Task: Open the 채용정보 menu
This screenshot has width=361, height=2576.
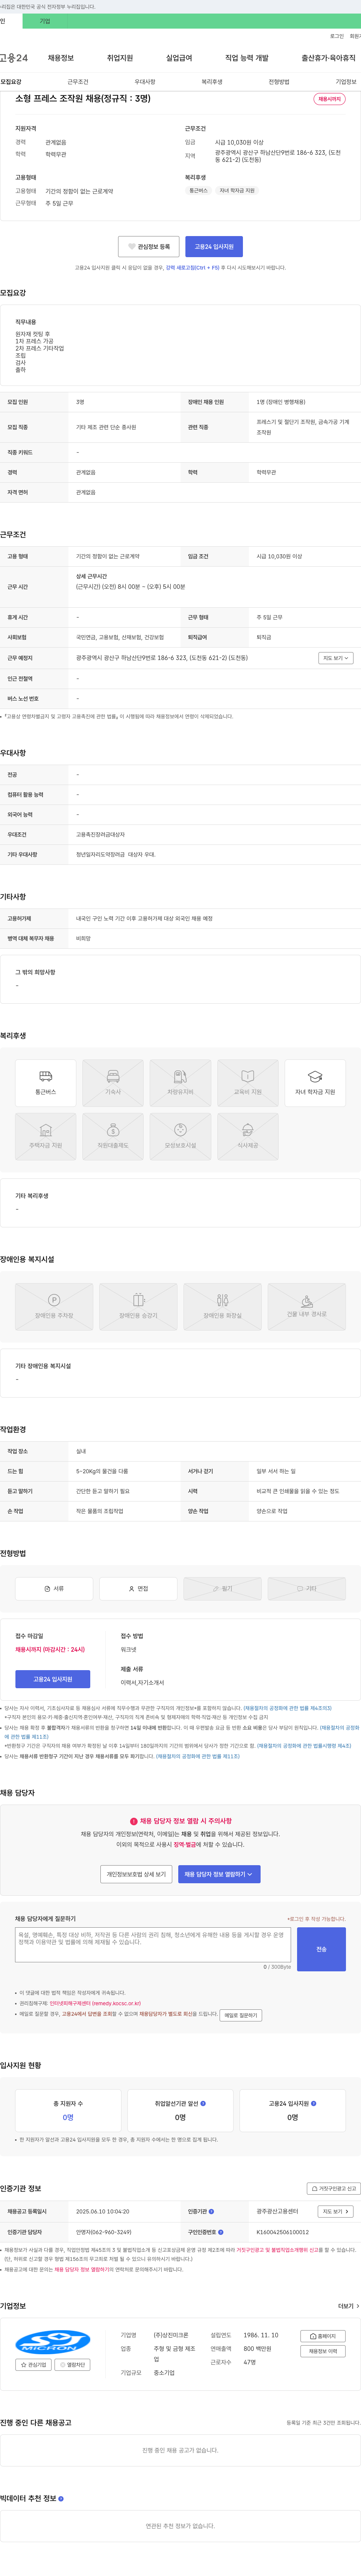Action: (x=60, y=58)
